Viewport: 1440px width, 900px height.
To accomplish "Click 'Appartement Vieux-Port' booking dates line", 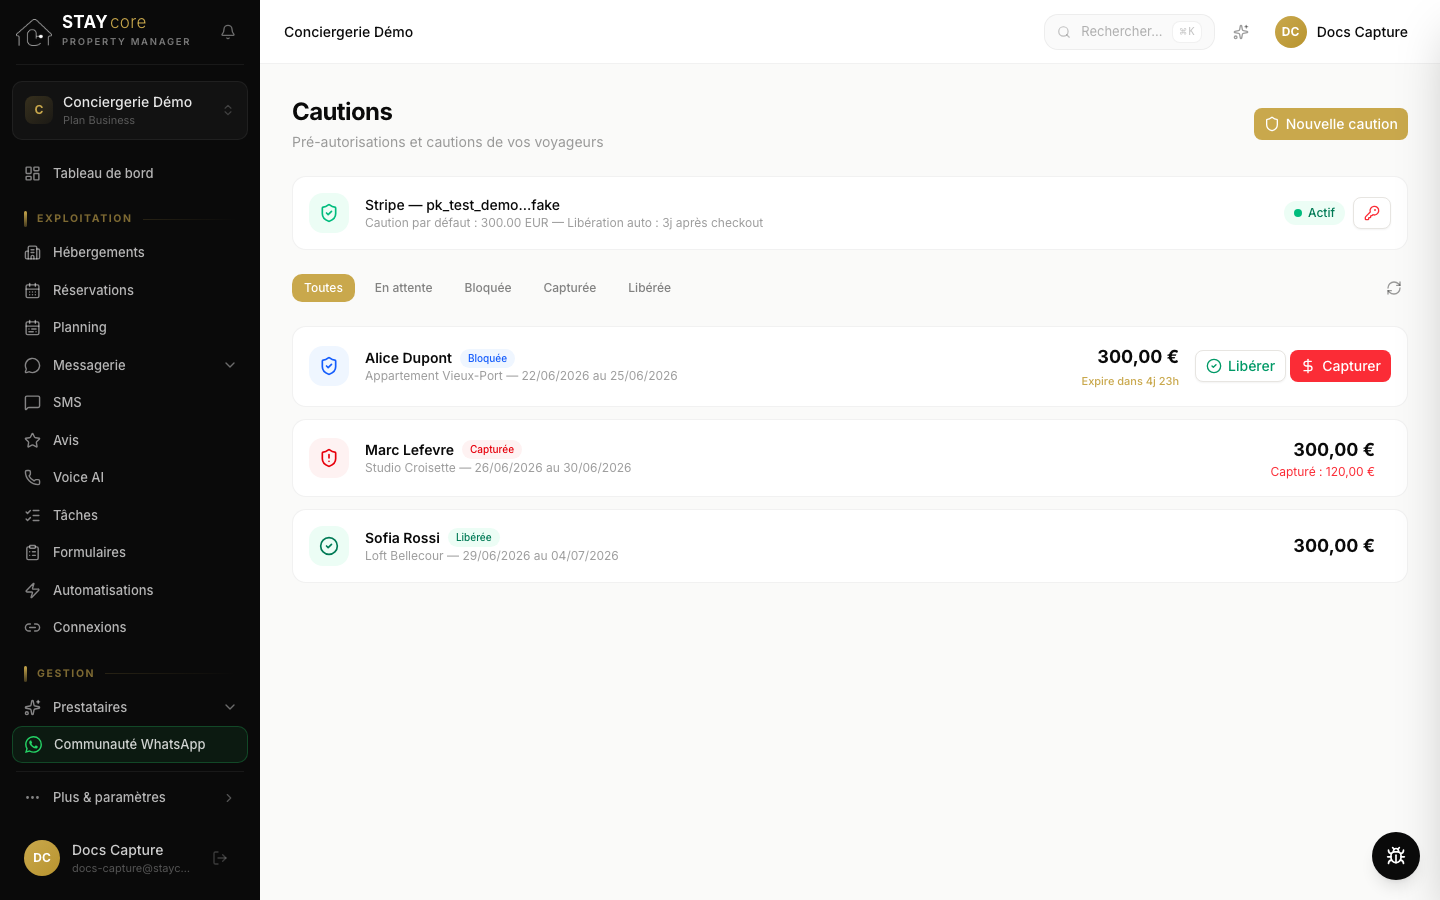I will pyautogui.click(x=521, y=376).
